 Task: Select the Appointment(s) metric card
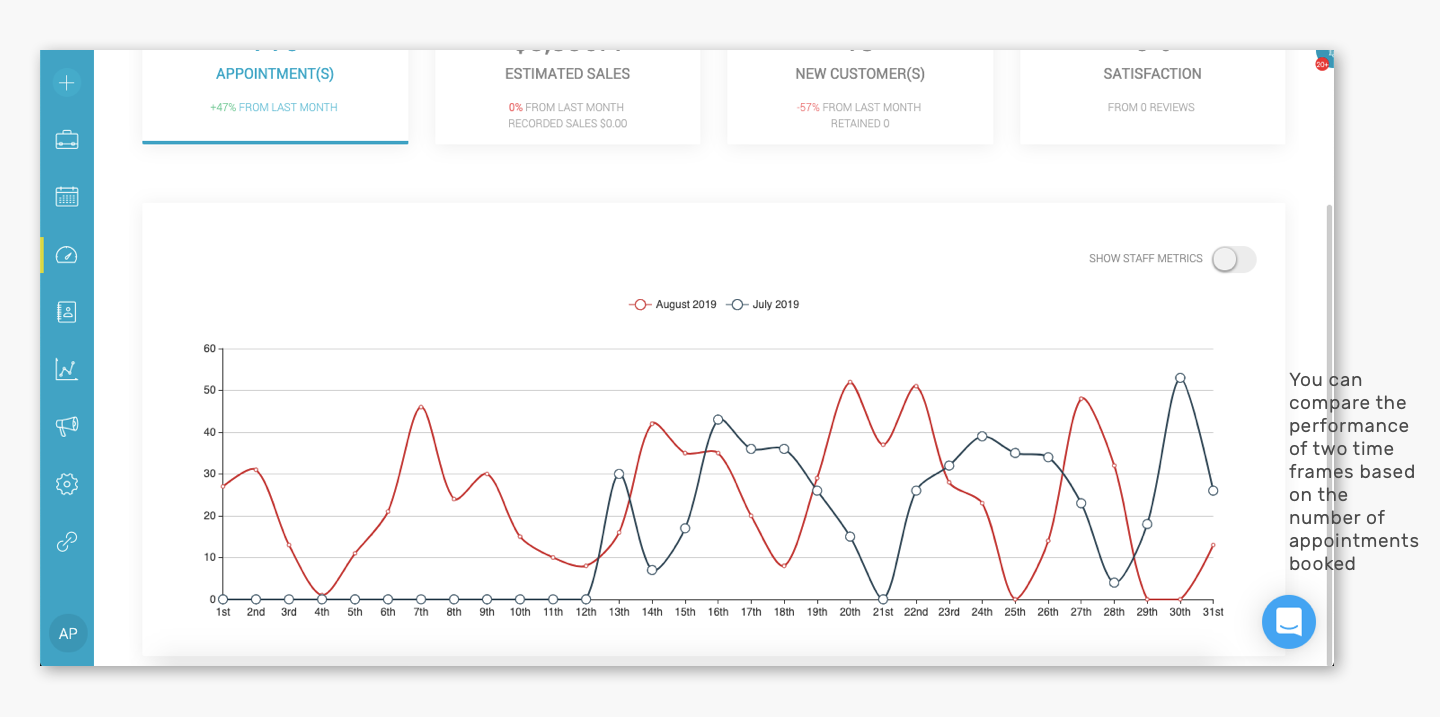point(275,96)
